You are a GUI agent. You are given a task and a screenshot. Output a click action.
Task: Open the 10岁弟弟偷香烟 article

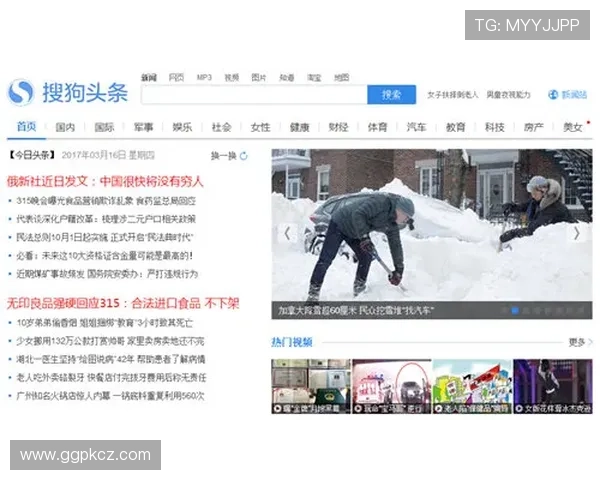coord(104,323)
